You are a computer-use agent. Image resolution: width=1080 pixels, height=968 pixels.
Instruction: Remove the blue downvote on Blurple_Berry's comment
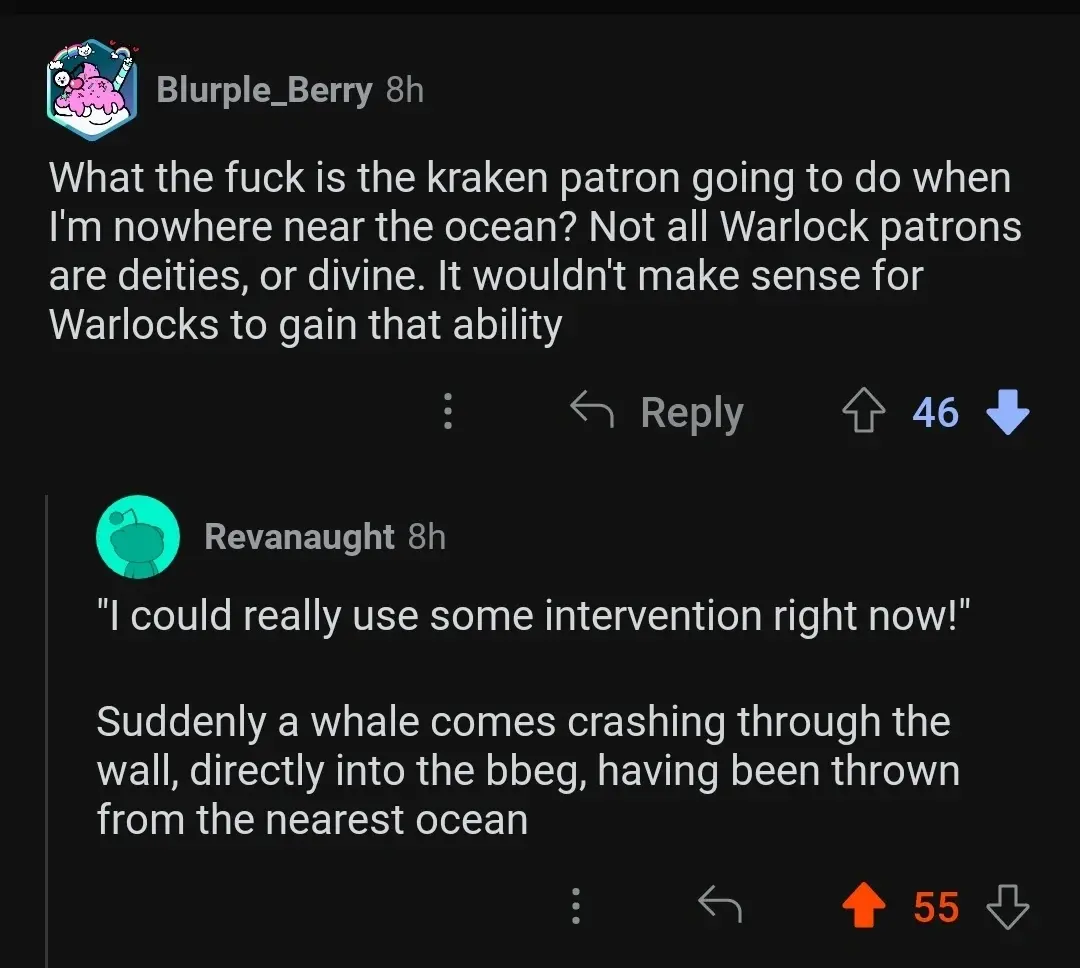(x=1007, y=411)
